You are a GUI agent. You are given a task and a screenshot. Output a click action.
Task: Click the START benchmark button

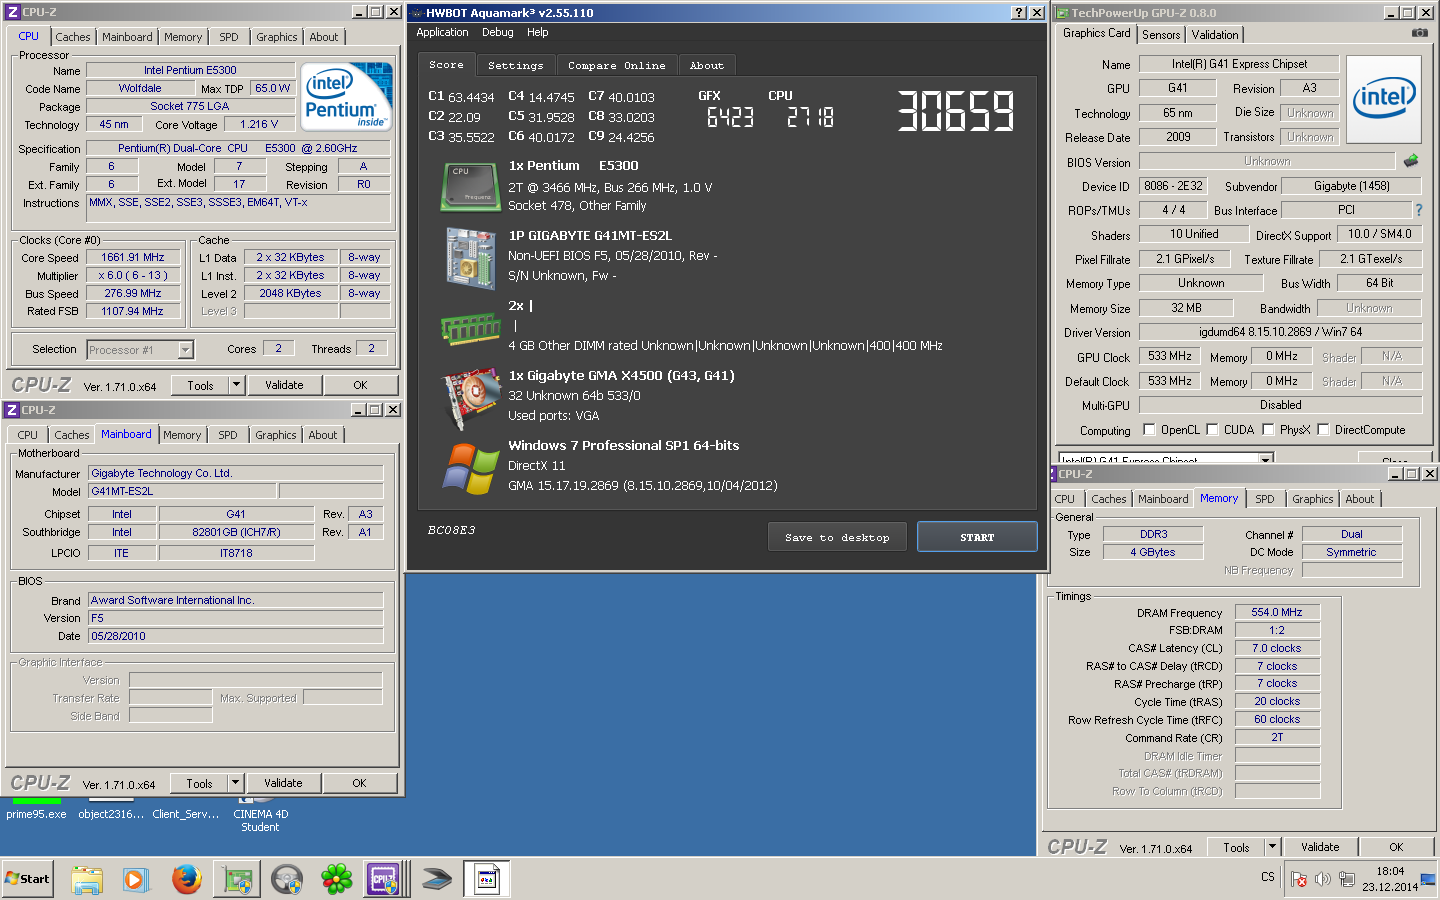pyautogui.click(x=977, y=537)
